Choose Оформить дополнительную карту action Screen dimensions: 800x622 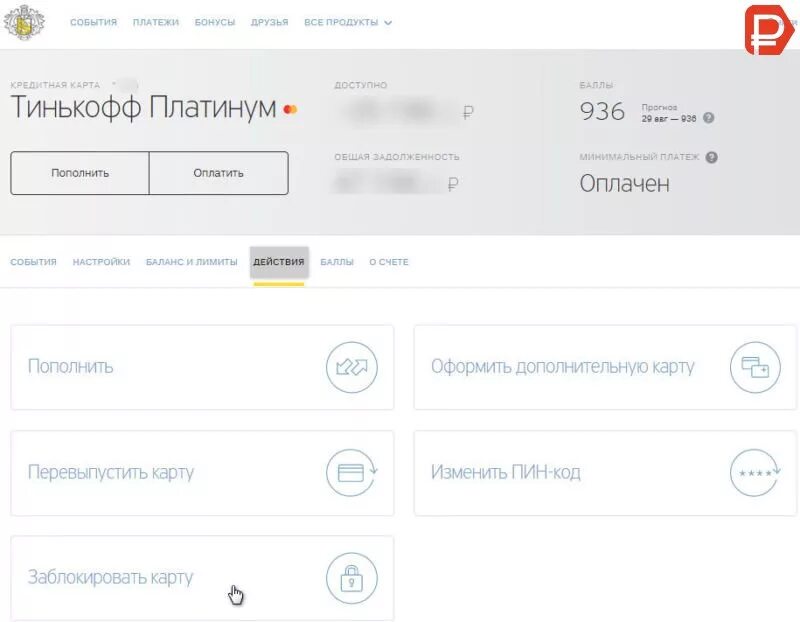605,367
